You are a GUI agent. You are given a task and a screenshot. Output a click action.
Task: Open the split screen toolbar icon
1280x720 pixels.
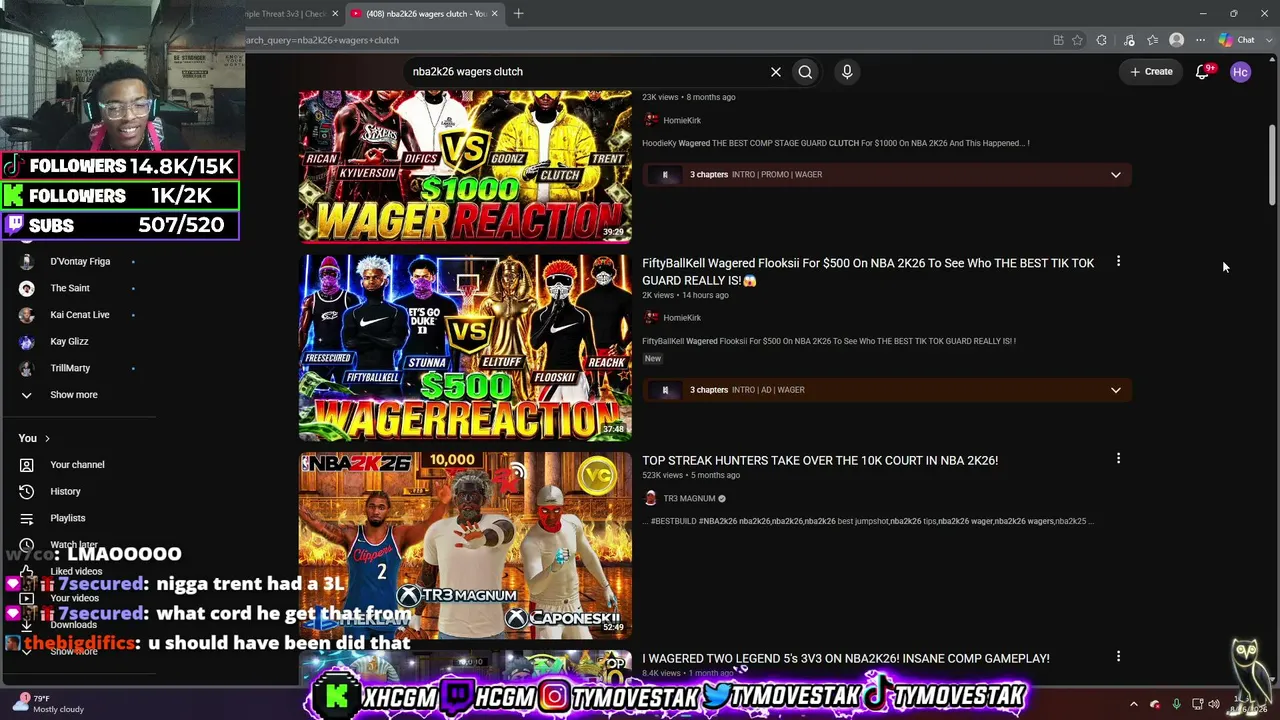1058,40
